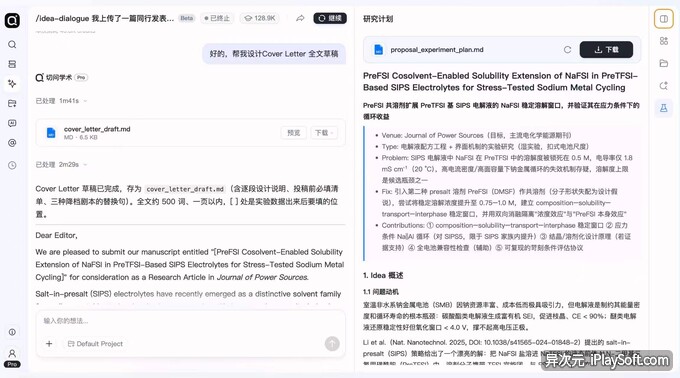The height and width of the screenshot is (378, 680).
Task: Click the 已终止 status badge
Action: coord(217,18)
